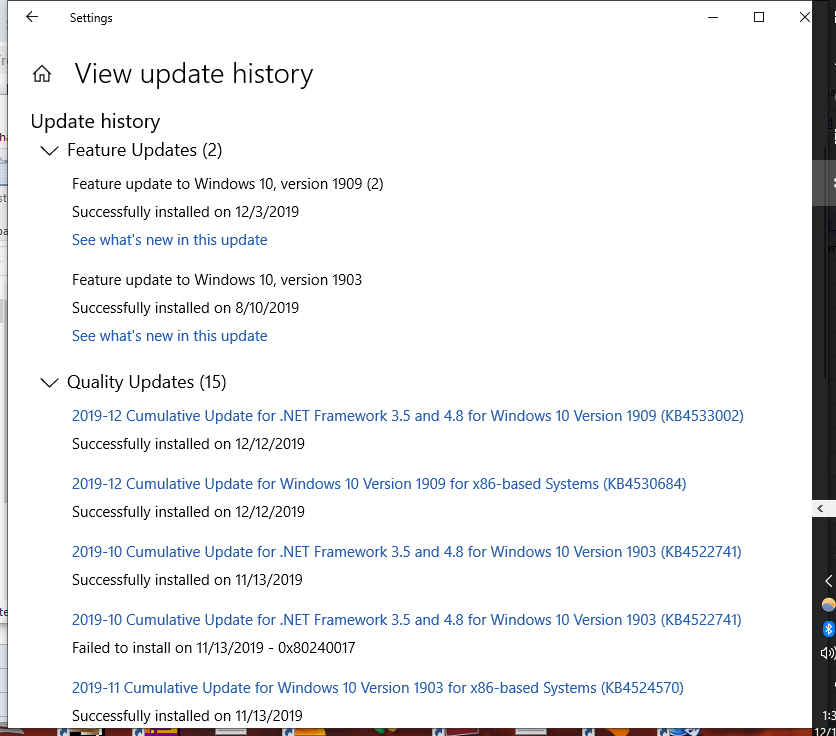Image resolution: width=836 pixels, height=736 pixels.
Task: Open failed KB4522741 update link
Action: point(407,620)
